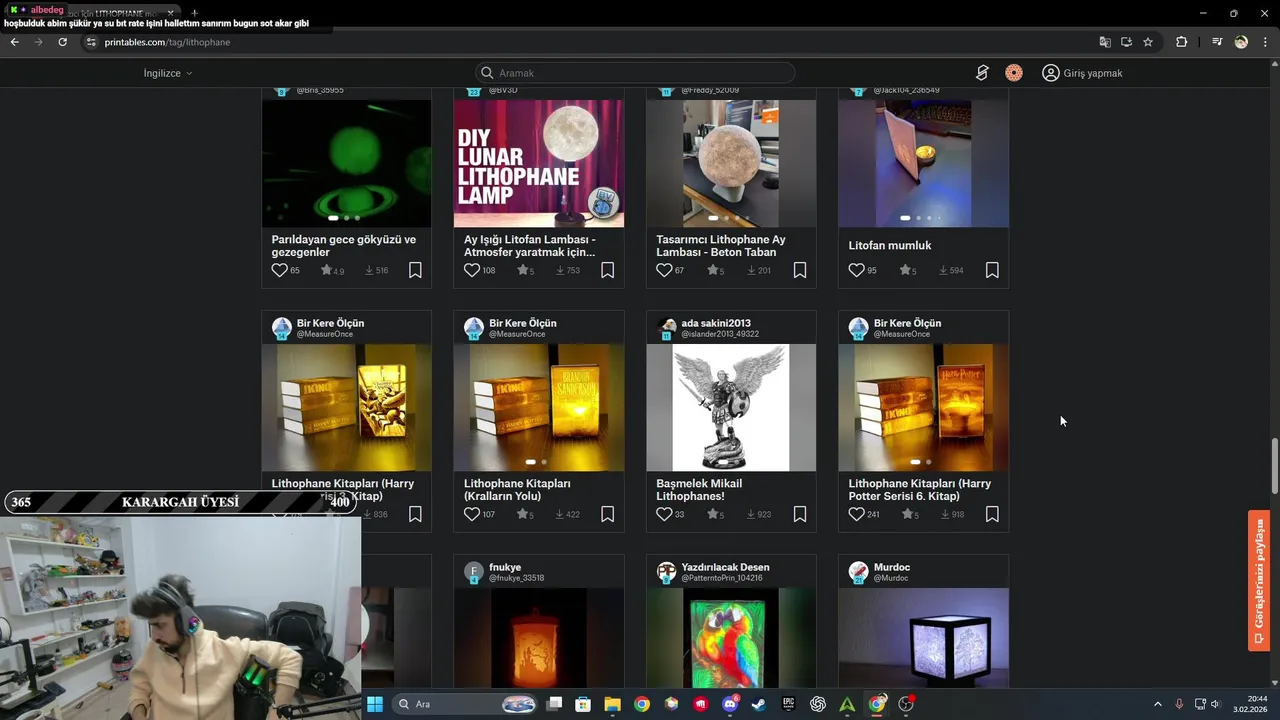This screenshot has height=720, width=1280.
Task: Click the second carousel dot on Kralların Yolu image
Action: point(543,462)
